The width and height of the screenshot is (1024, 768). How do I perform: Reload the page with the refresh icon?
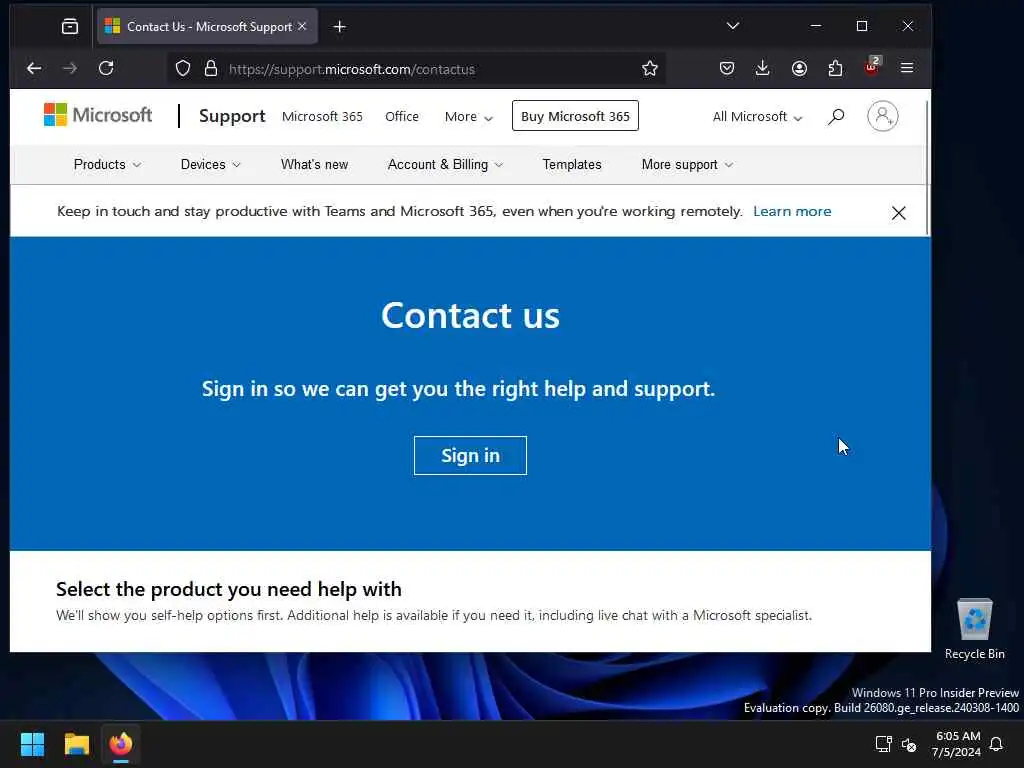click(106, 68)
